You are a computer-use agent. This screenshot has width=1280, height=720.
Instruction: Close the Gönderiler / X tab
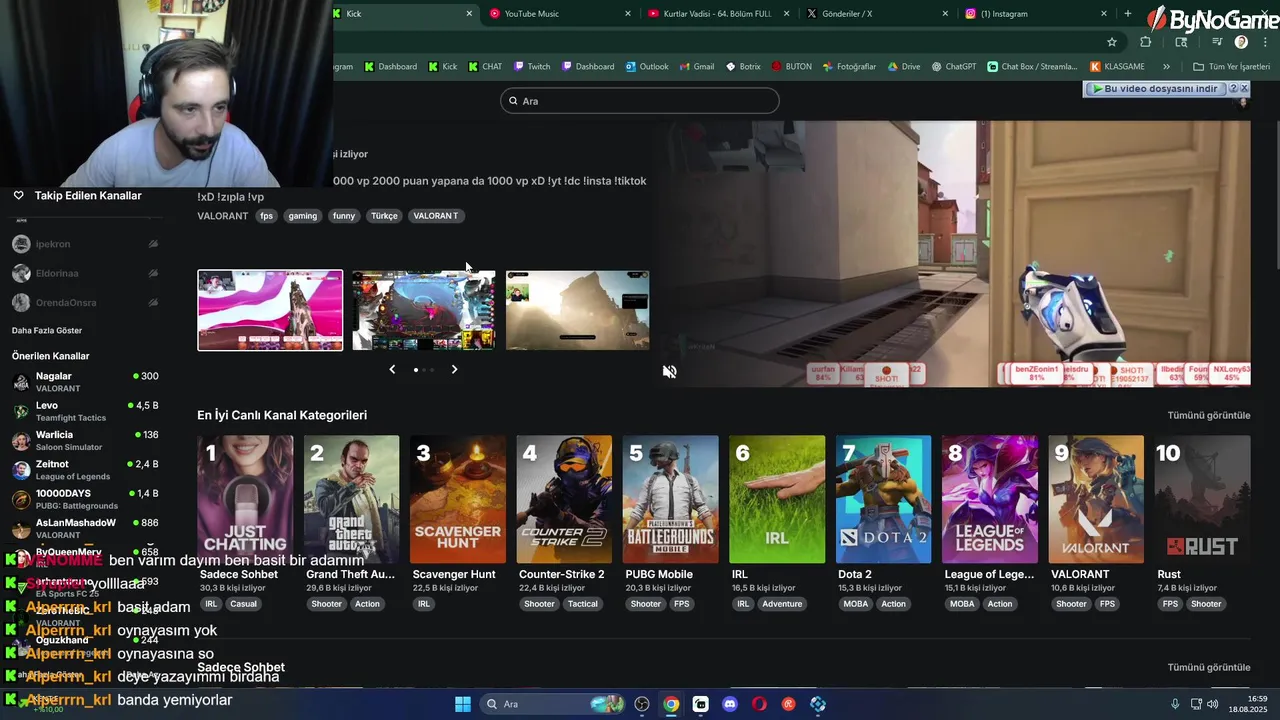[x=945, y=14]
